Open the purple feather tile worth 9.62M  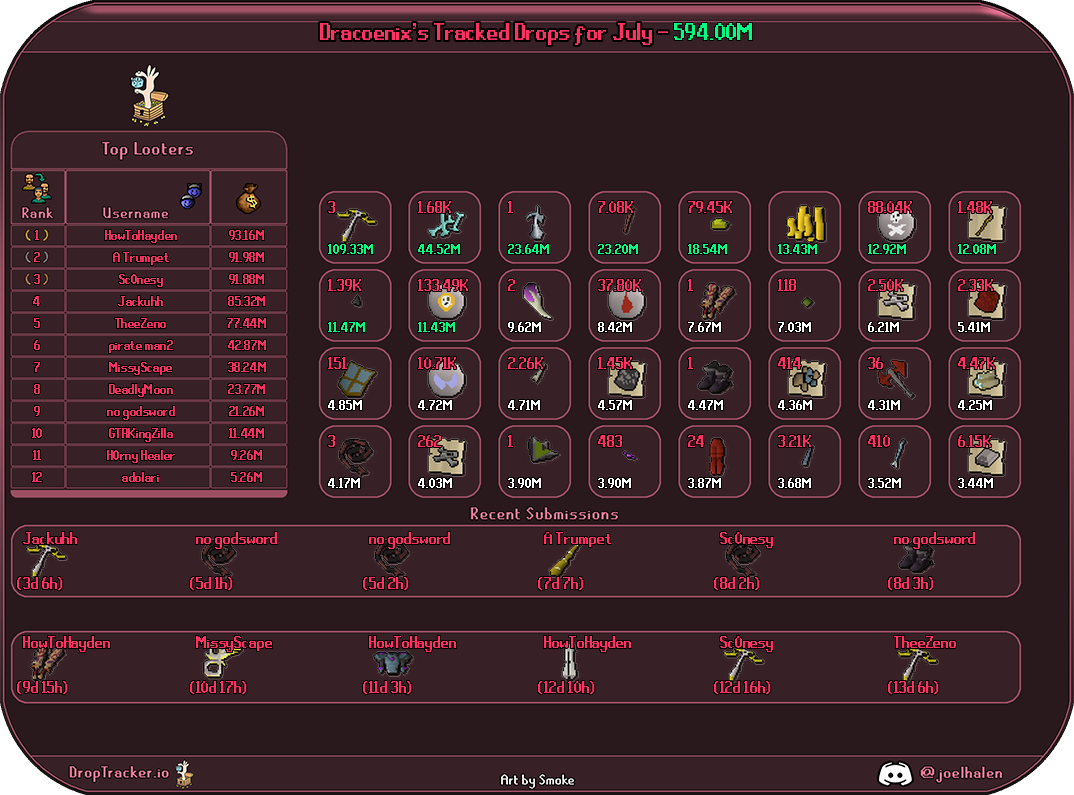click(534, 305)
